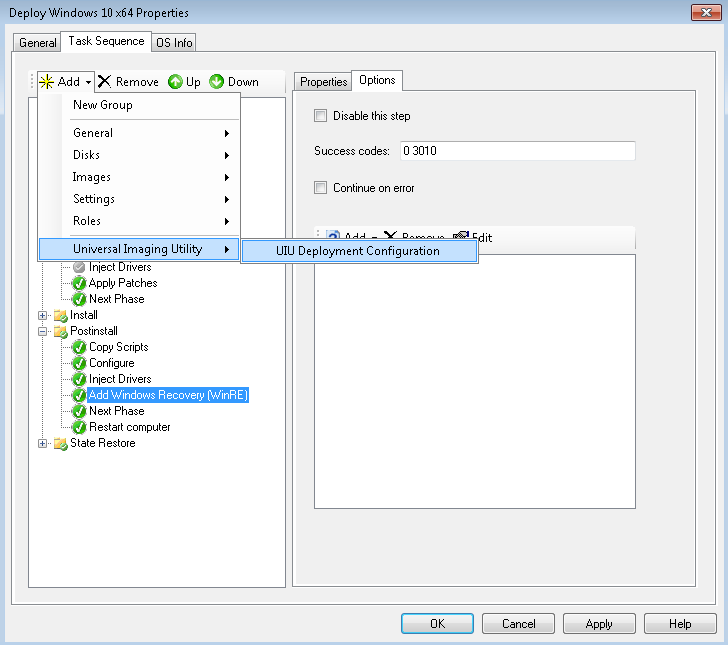
Task: Open the Add dropdown in task toolbar
Action: (65, 82)
